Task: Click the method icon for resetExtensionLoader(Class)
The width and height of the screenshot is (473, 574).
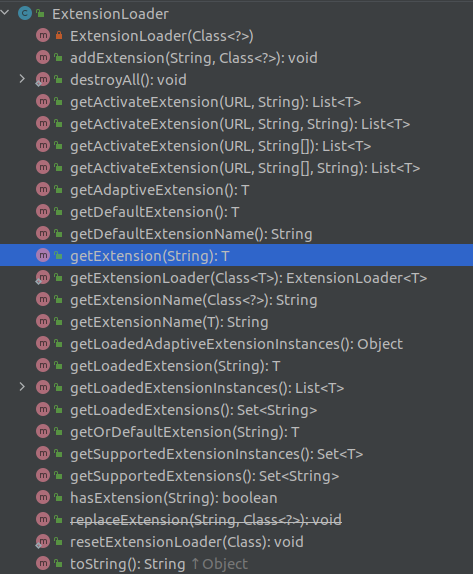Action: pyautogui.click(x=43, y=541)
